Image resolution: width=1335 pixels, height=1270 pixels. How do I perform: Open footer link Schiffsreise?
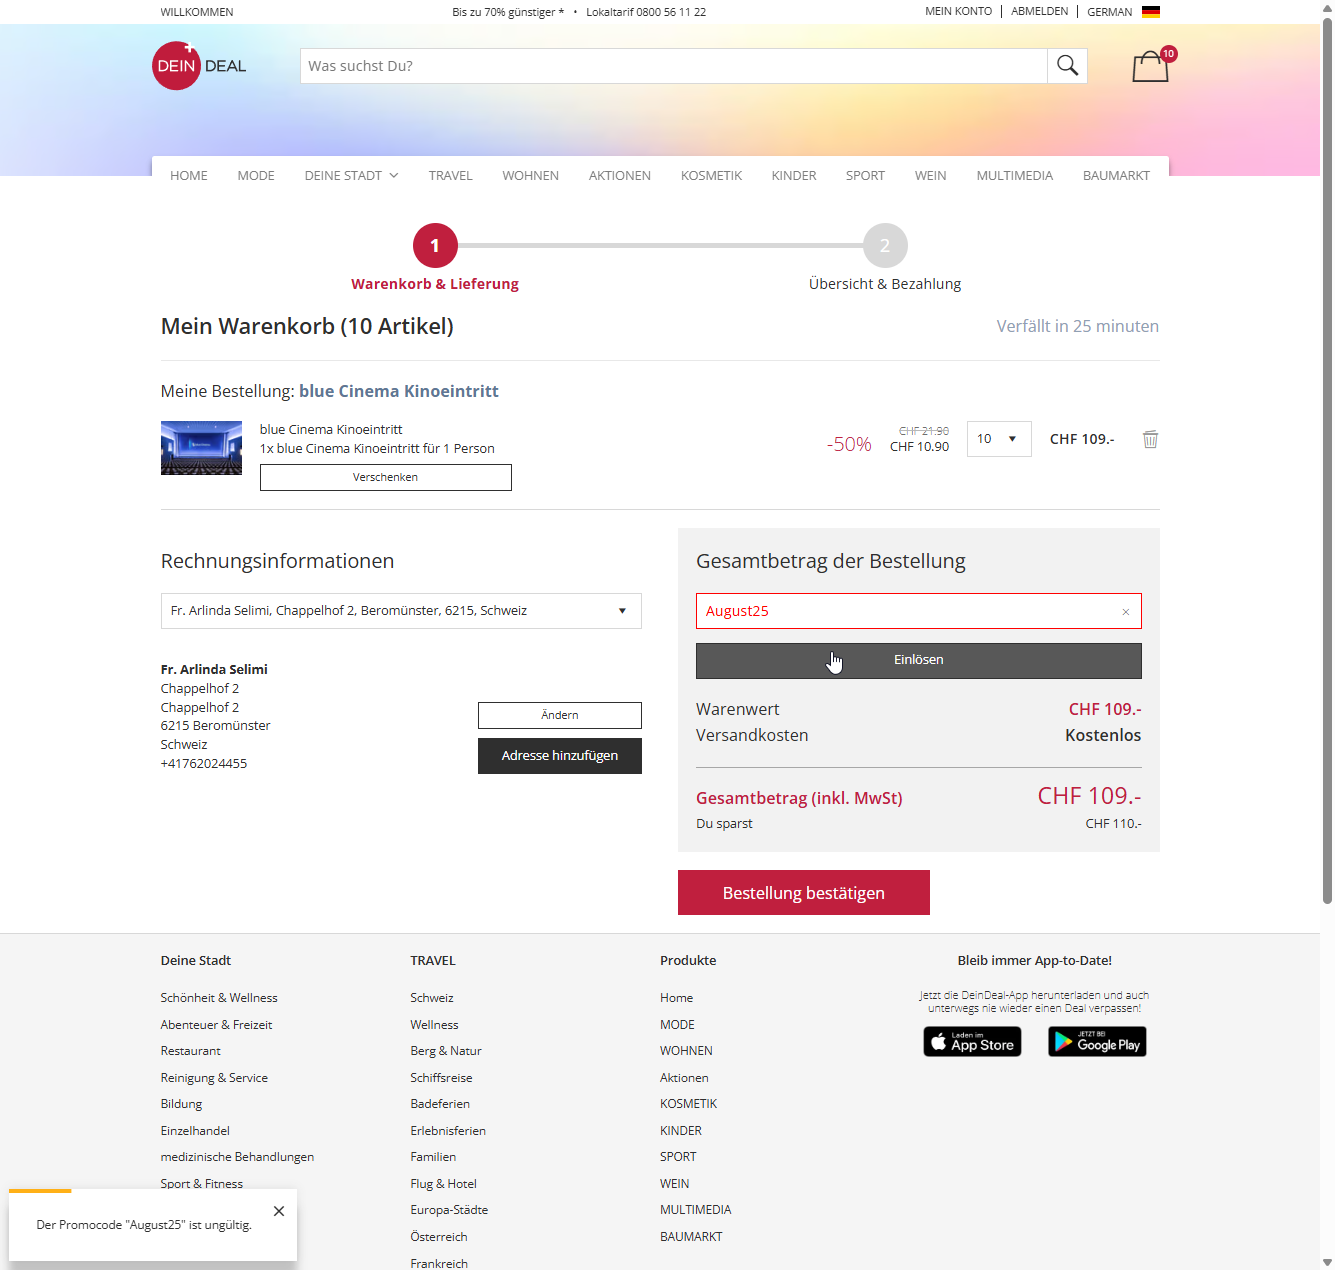click(x=441, y=1078)
